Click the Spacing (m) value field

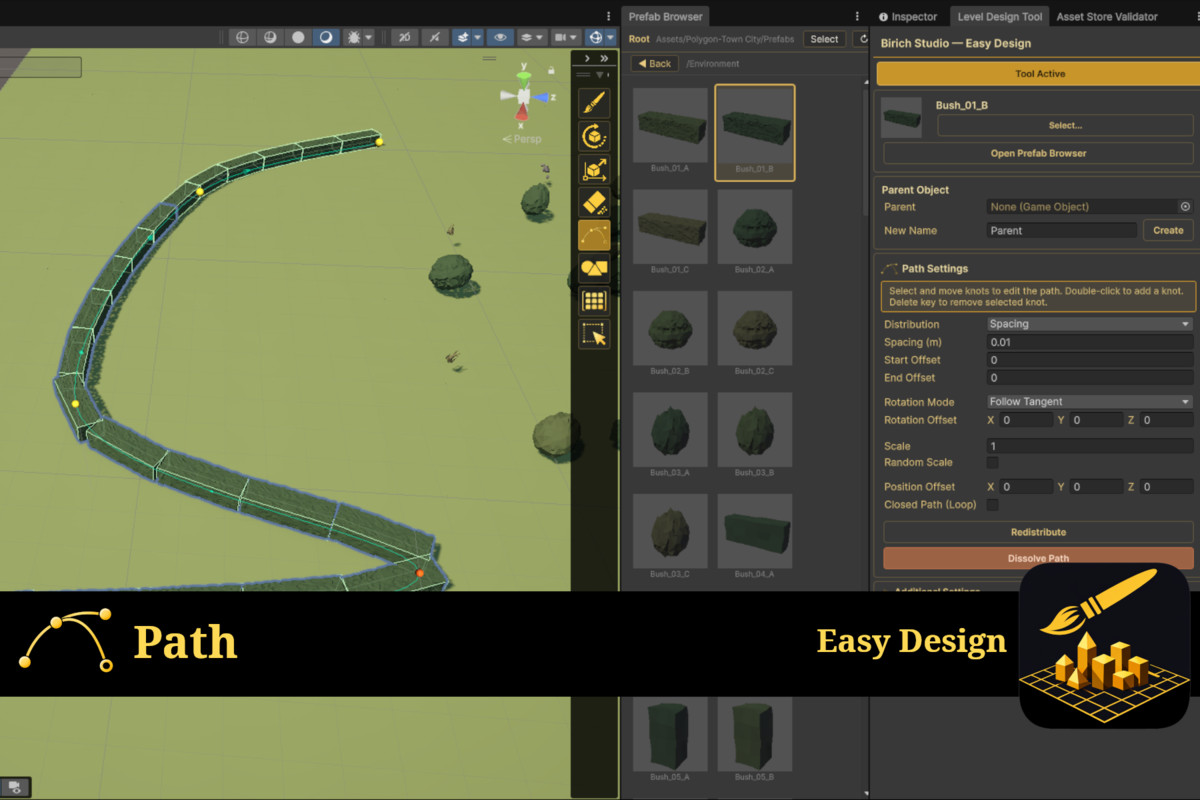tap(1090, 342)
